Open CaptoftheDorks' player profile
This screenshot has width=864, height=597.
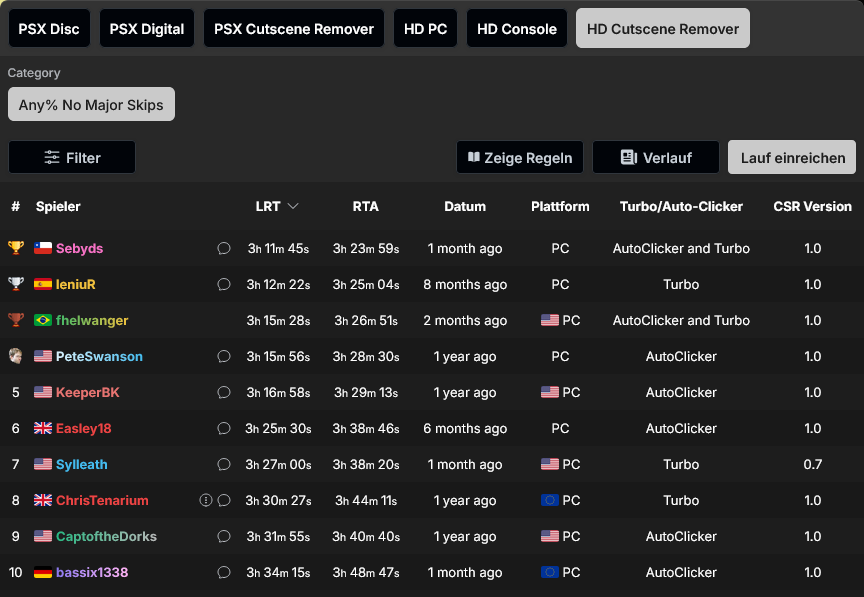(106, 536)
